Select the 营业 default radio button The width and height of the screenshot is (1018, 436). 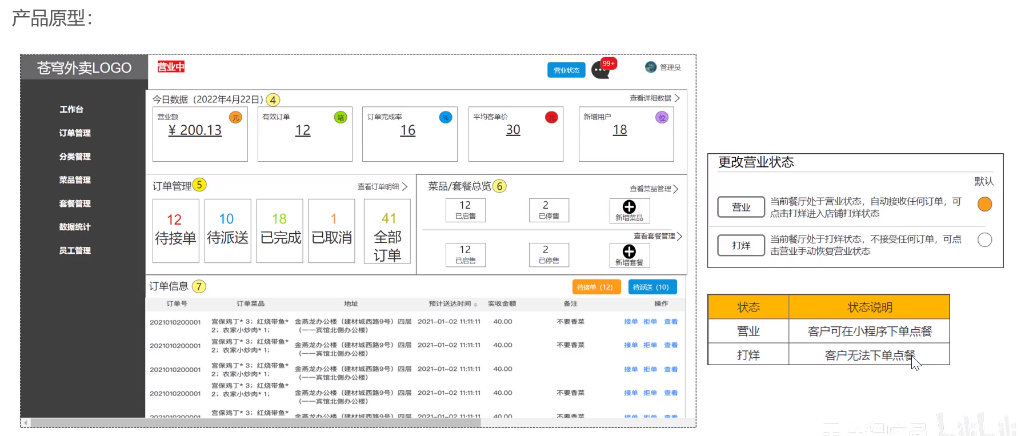pos(985,204)
